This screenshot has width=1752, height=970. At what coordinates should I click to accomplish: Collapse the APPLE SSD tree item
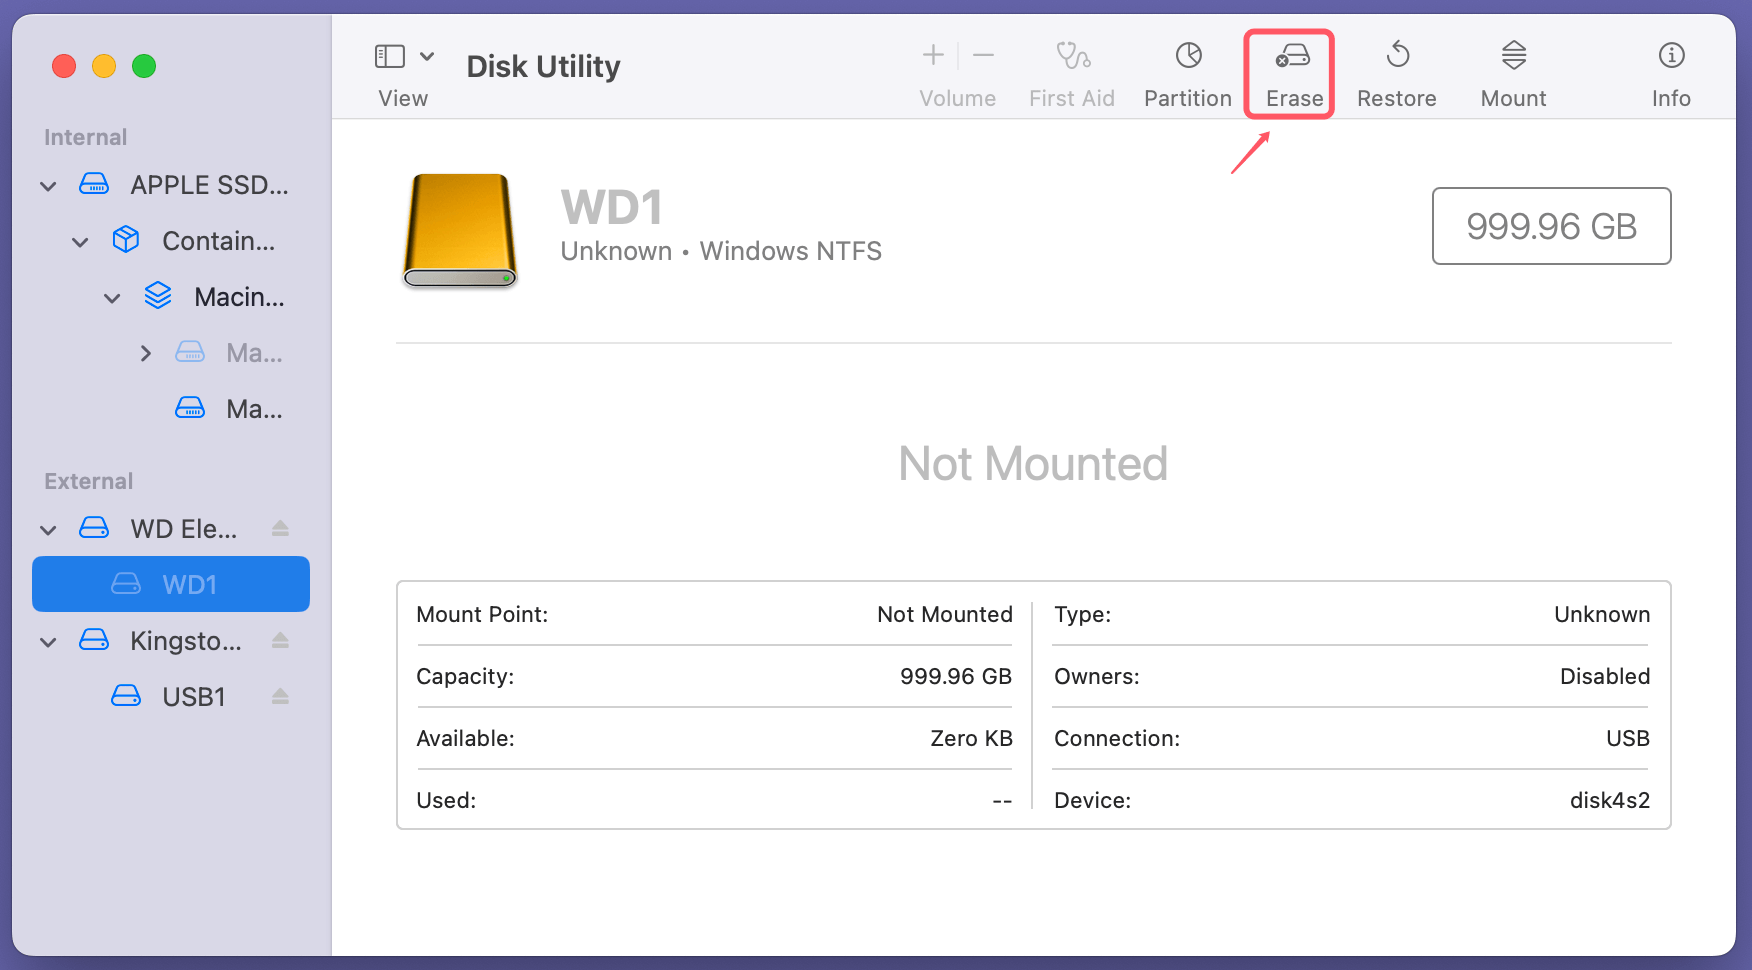(x=47, y=185)
